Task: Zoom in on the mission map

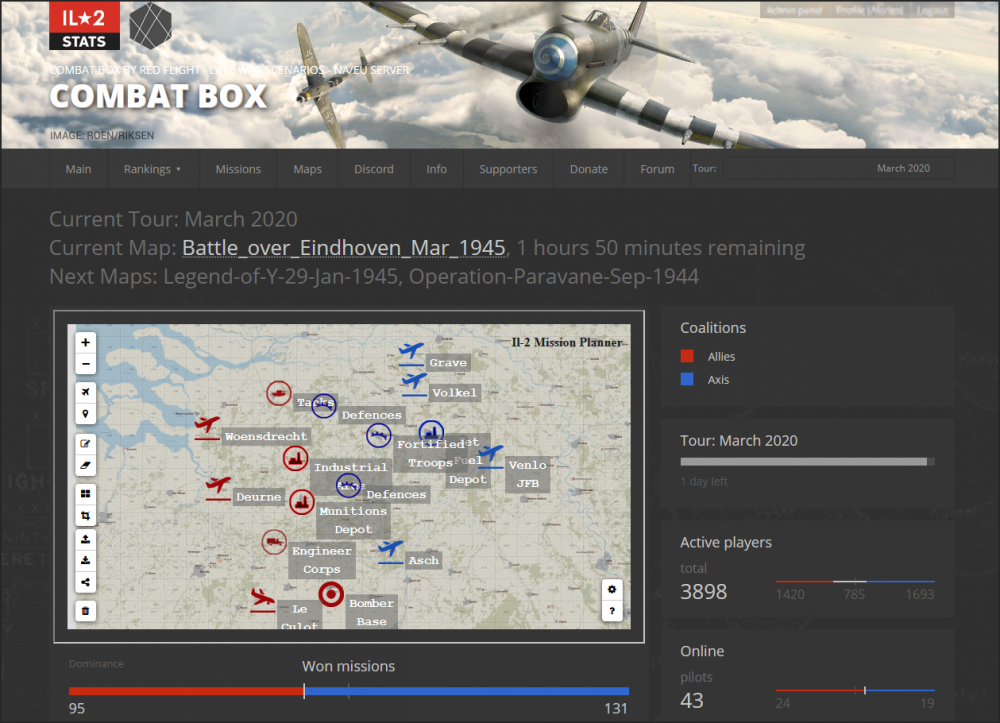Action: pyautogui.click(x=85, y=342)
